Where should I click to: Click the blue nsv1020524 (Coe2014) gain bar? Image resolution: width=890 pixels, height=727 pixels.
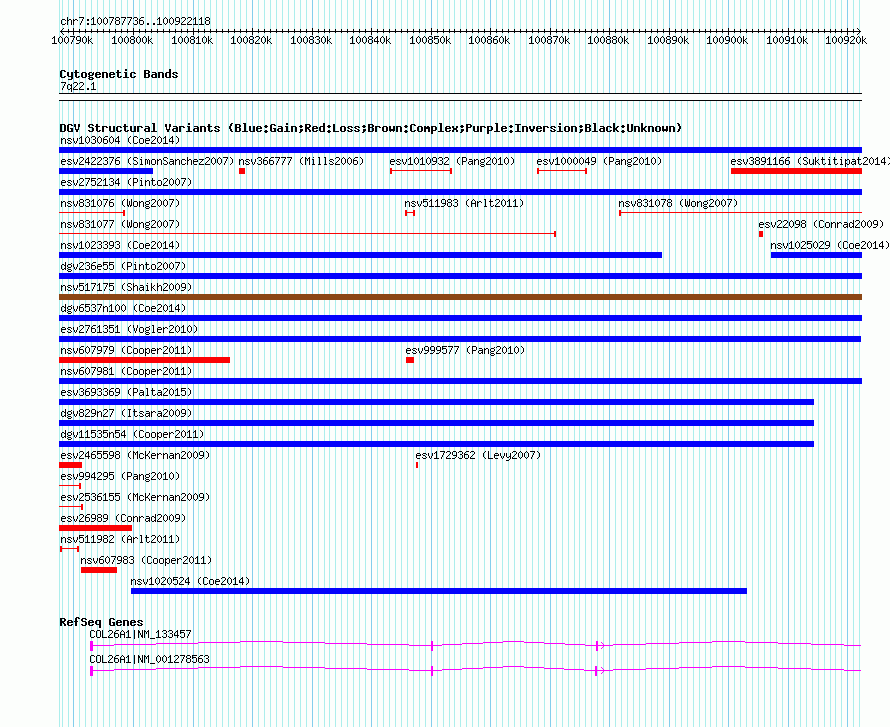coord(438,591)
